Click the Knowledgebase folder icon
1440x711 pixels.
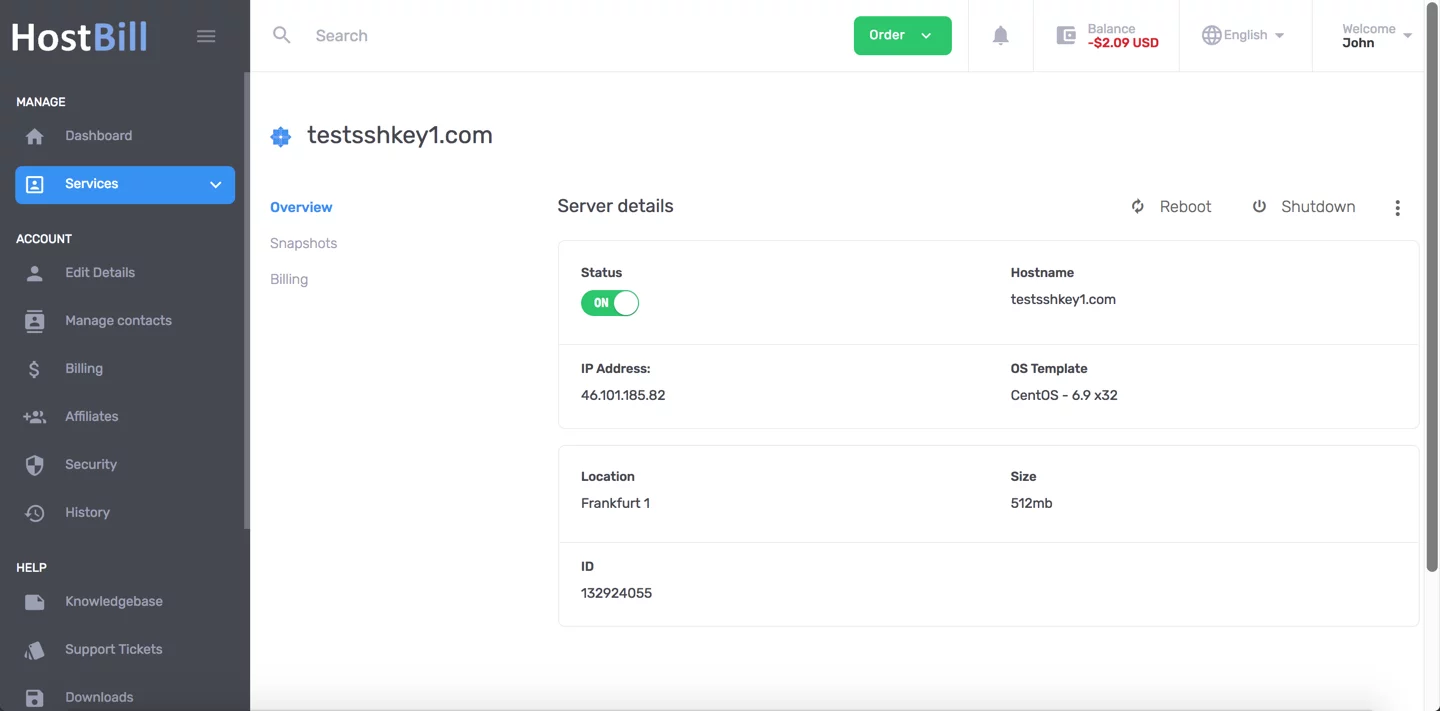tap(35, 602)
